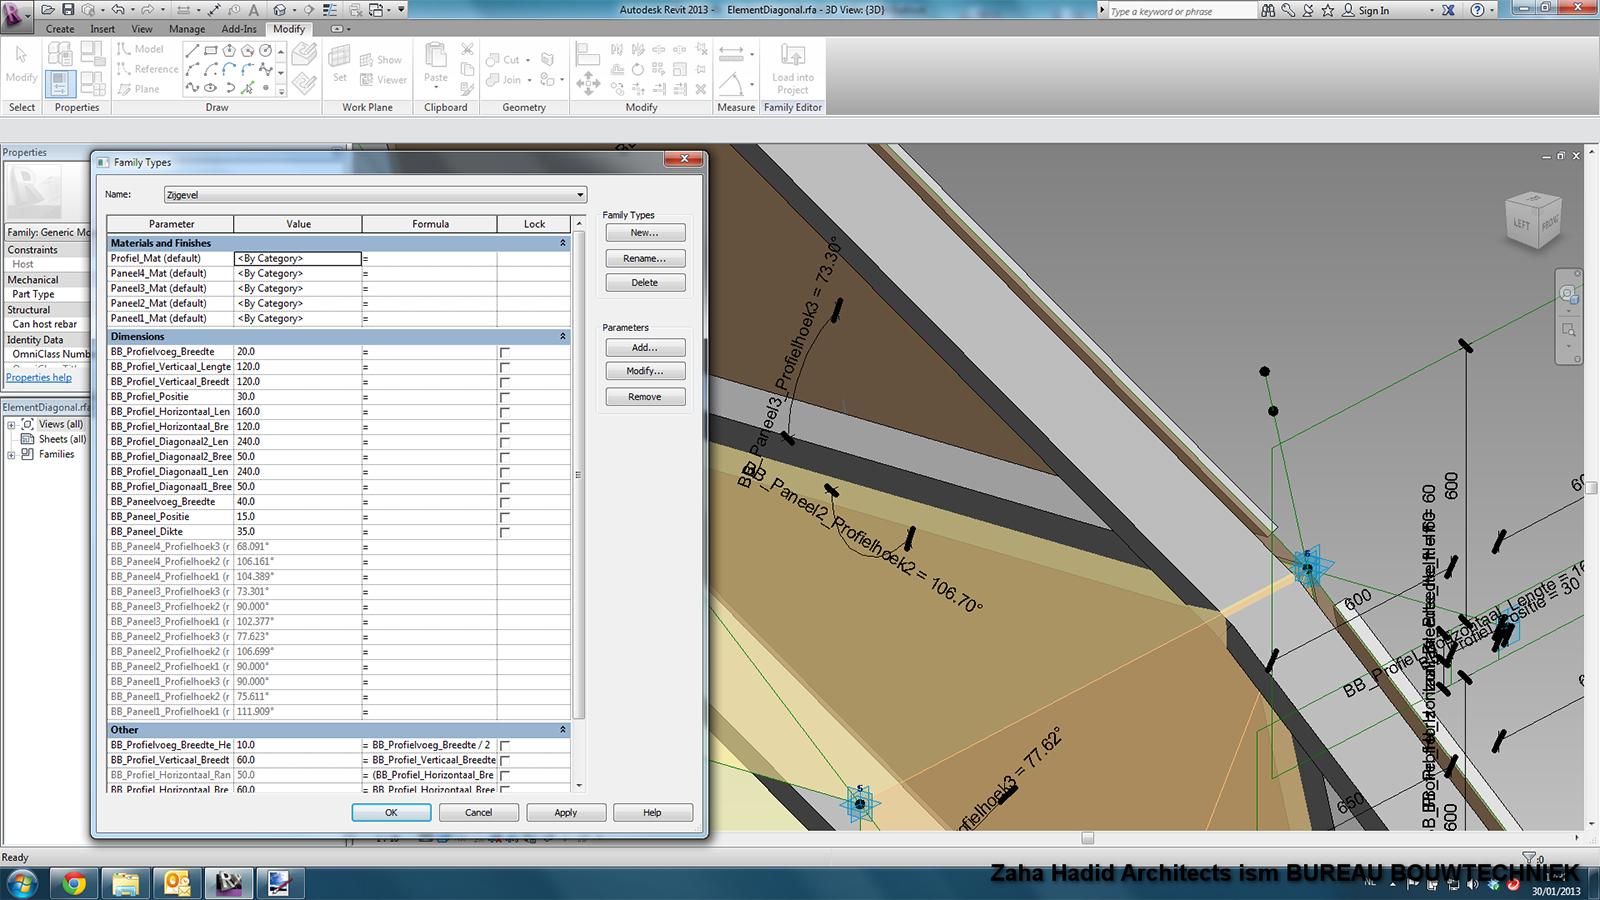Click the 3D view horizontal scrollbar thumb

pos(1088,838)
